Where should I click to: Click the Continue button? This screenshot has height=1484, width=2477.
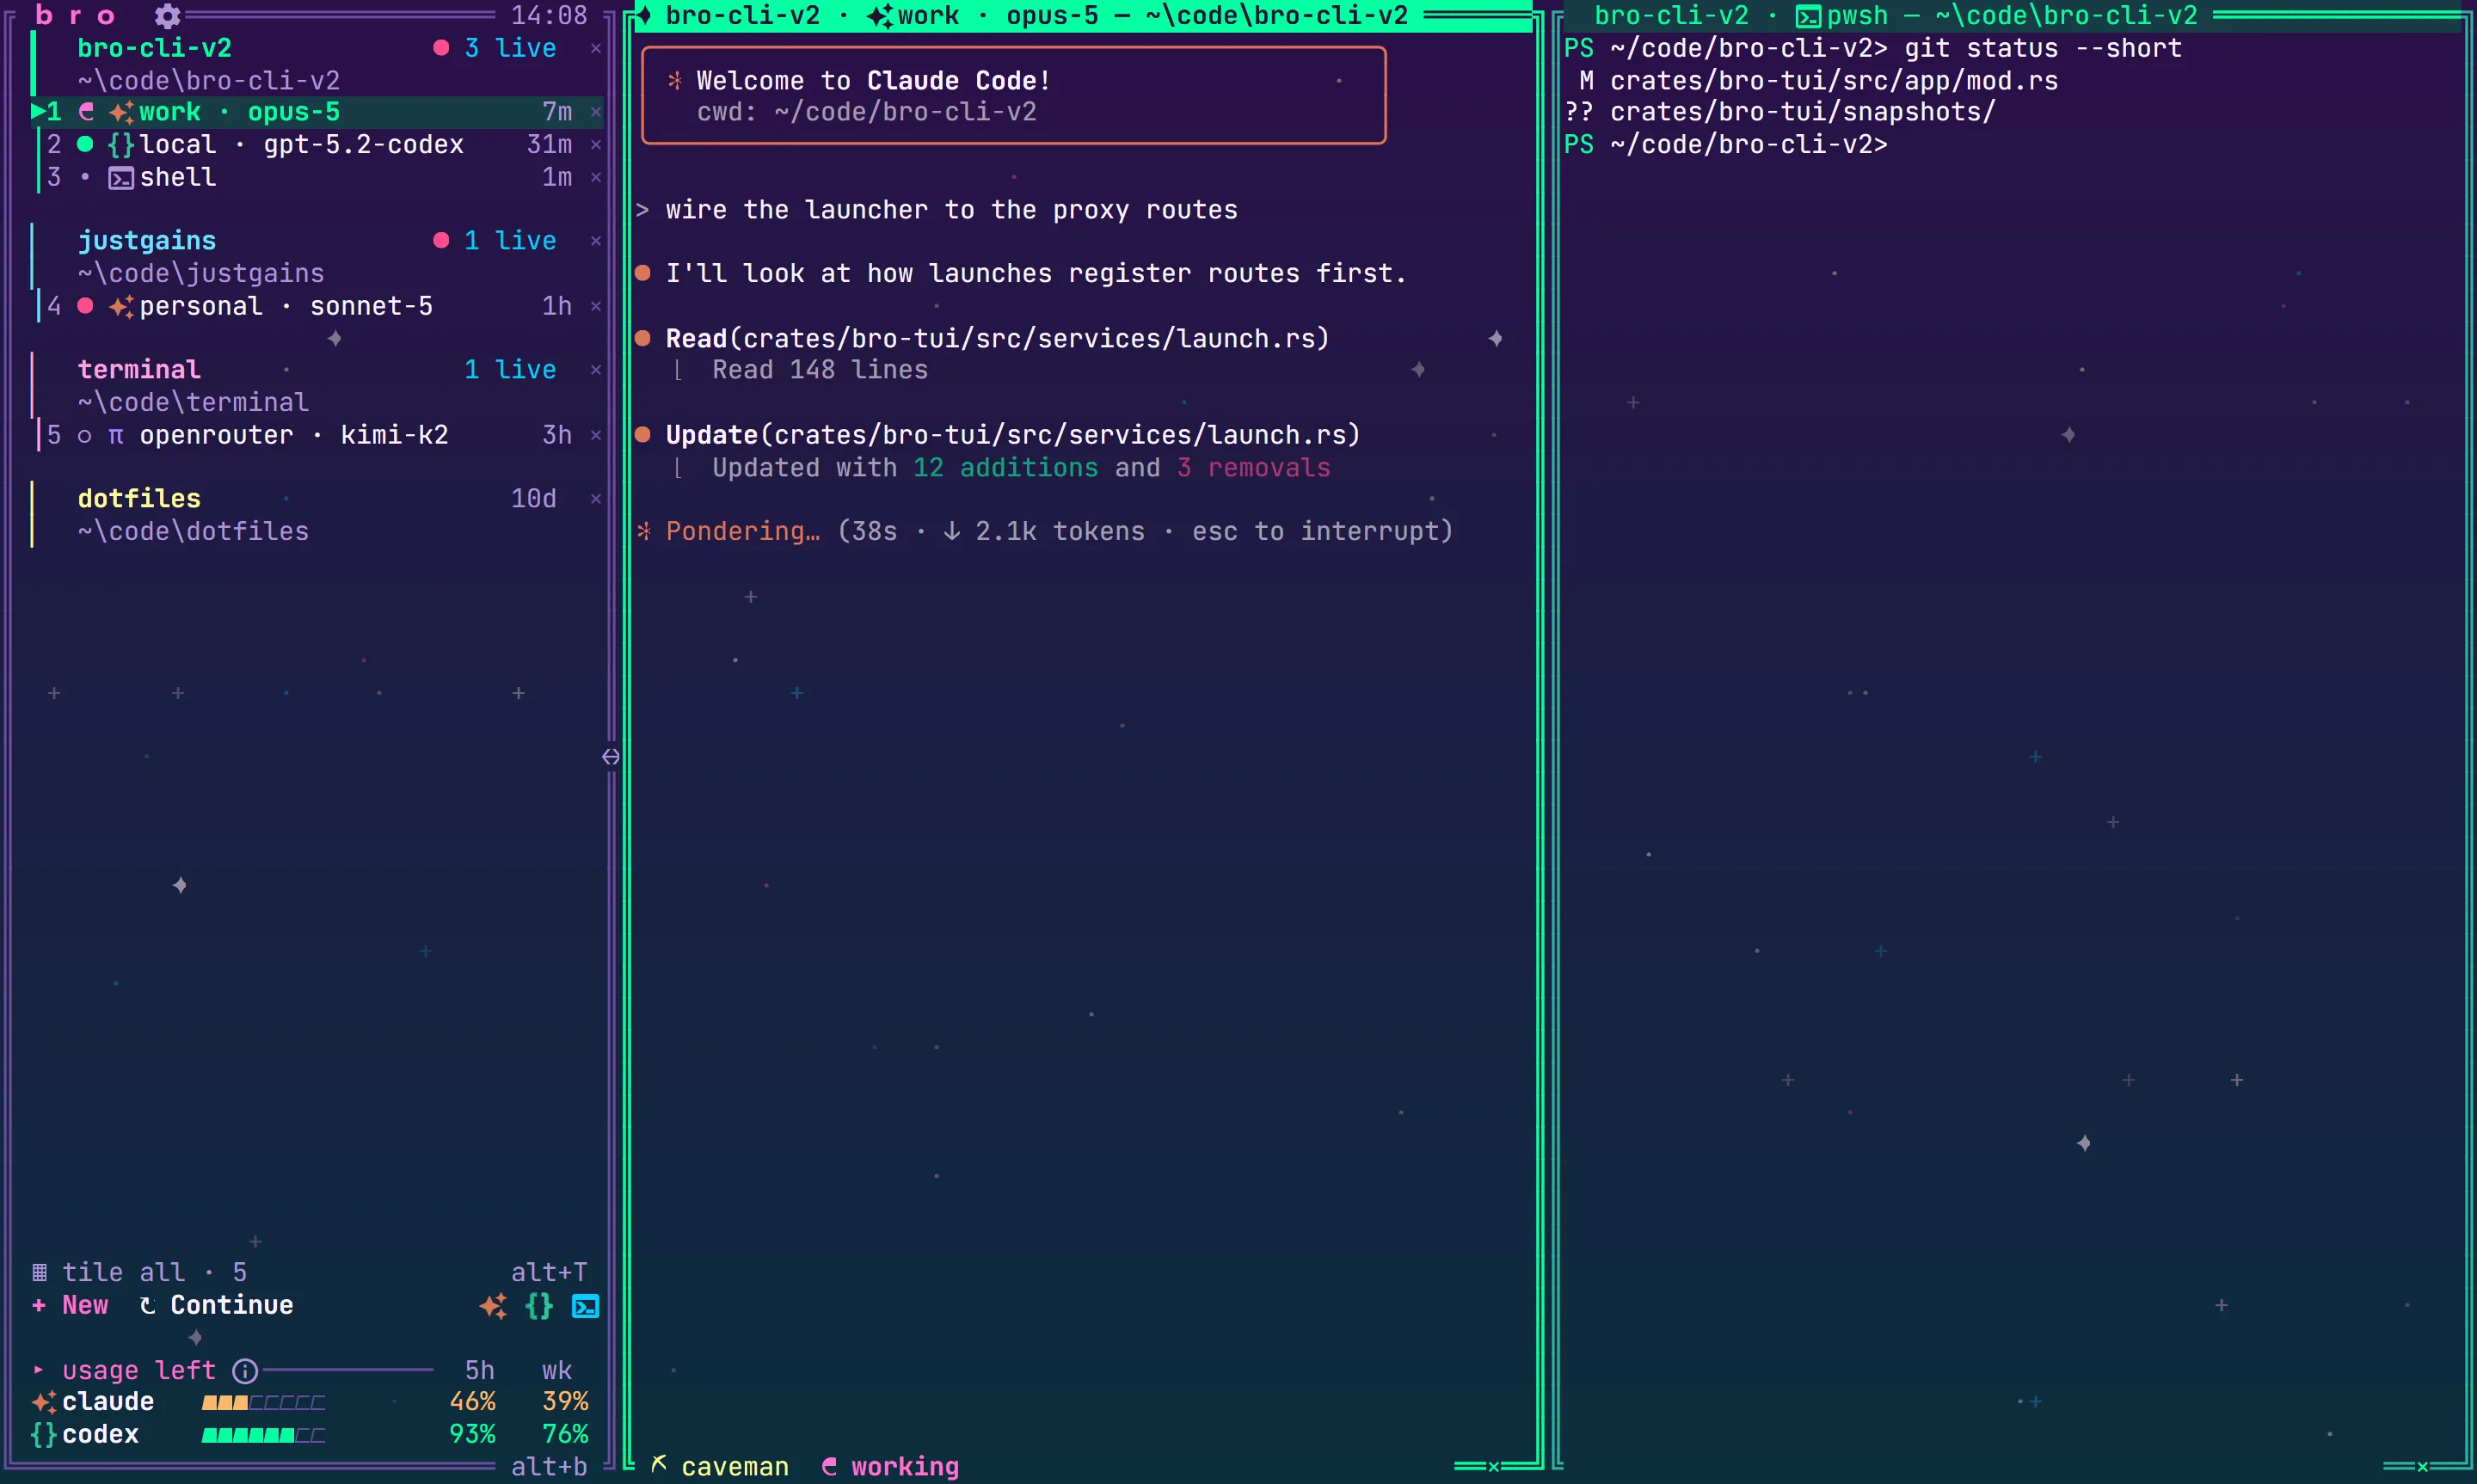pyautogui.click(x=216, y=1305)
